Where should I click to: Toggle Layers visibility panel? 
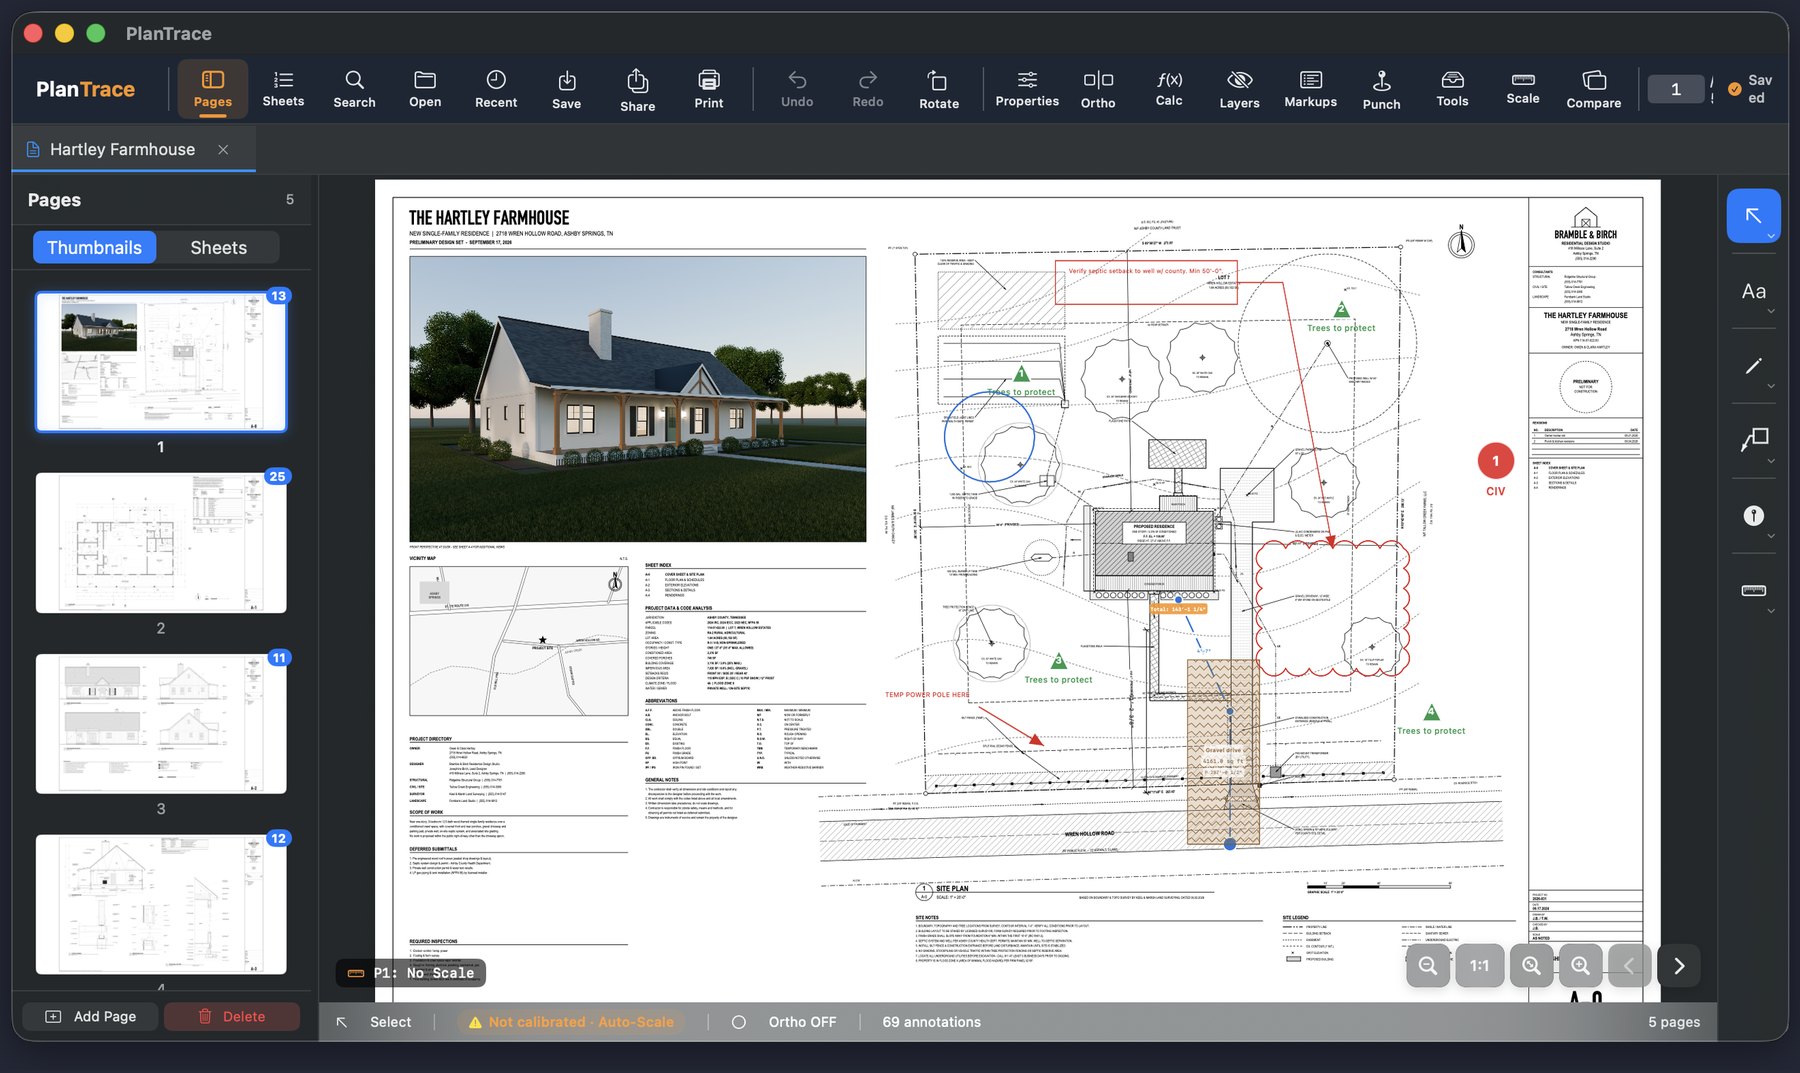tap(1239, 89)
